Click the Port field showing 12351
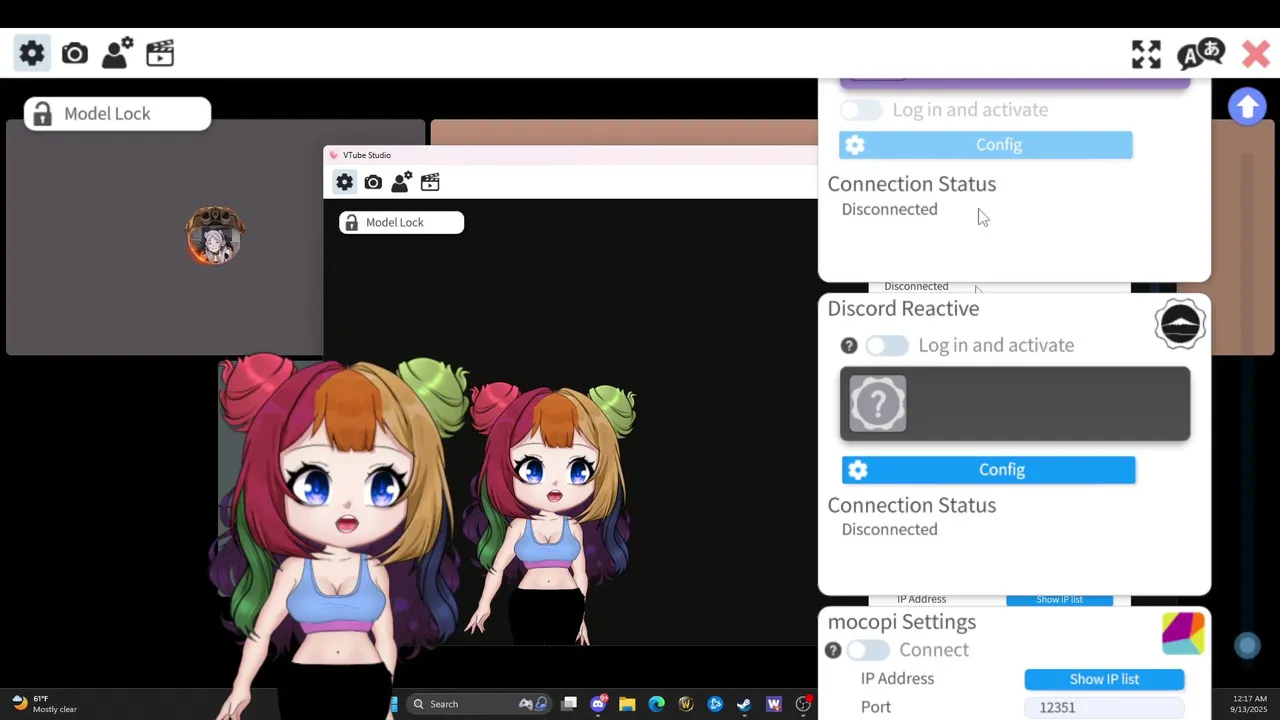This screenshot has width=1280, height=720. tap(1105, 707)
